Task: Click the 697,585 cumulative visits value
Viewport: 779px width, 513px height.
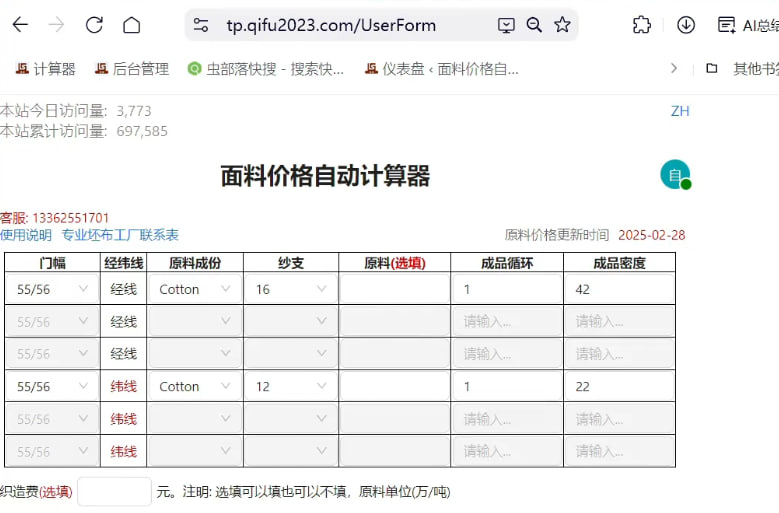Action: [x=142, y=131]
